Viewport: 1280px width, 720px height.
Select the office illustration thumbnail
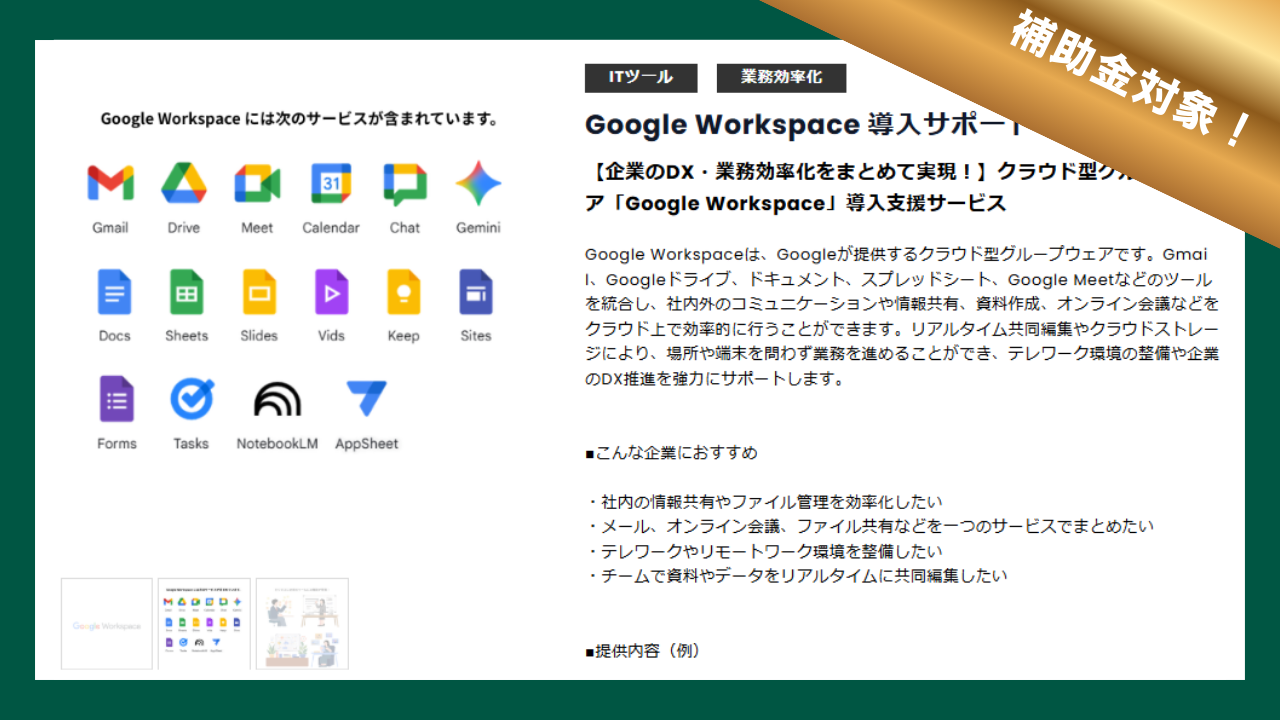[302, 624]
